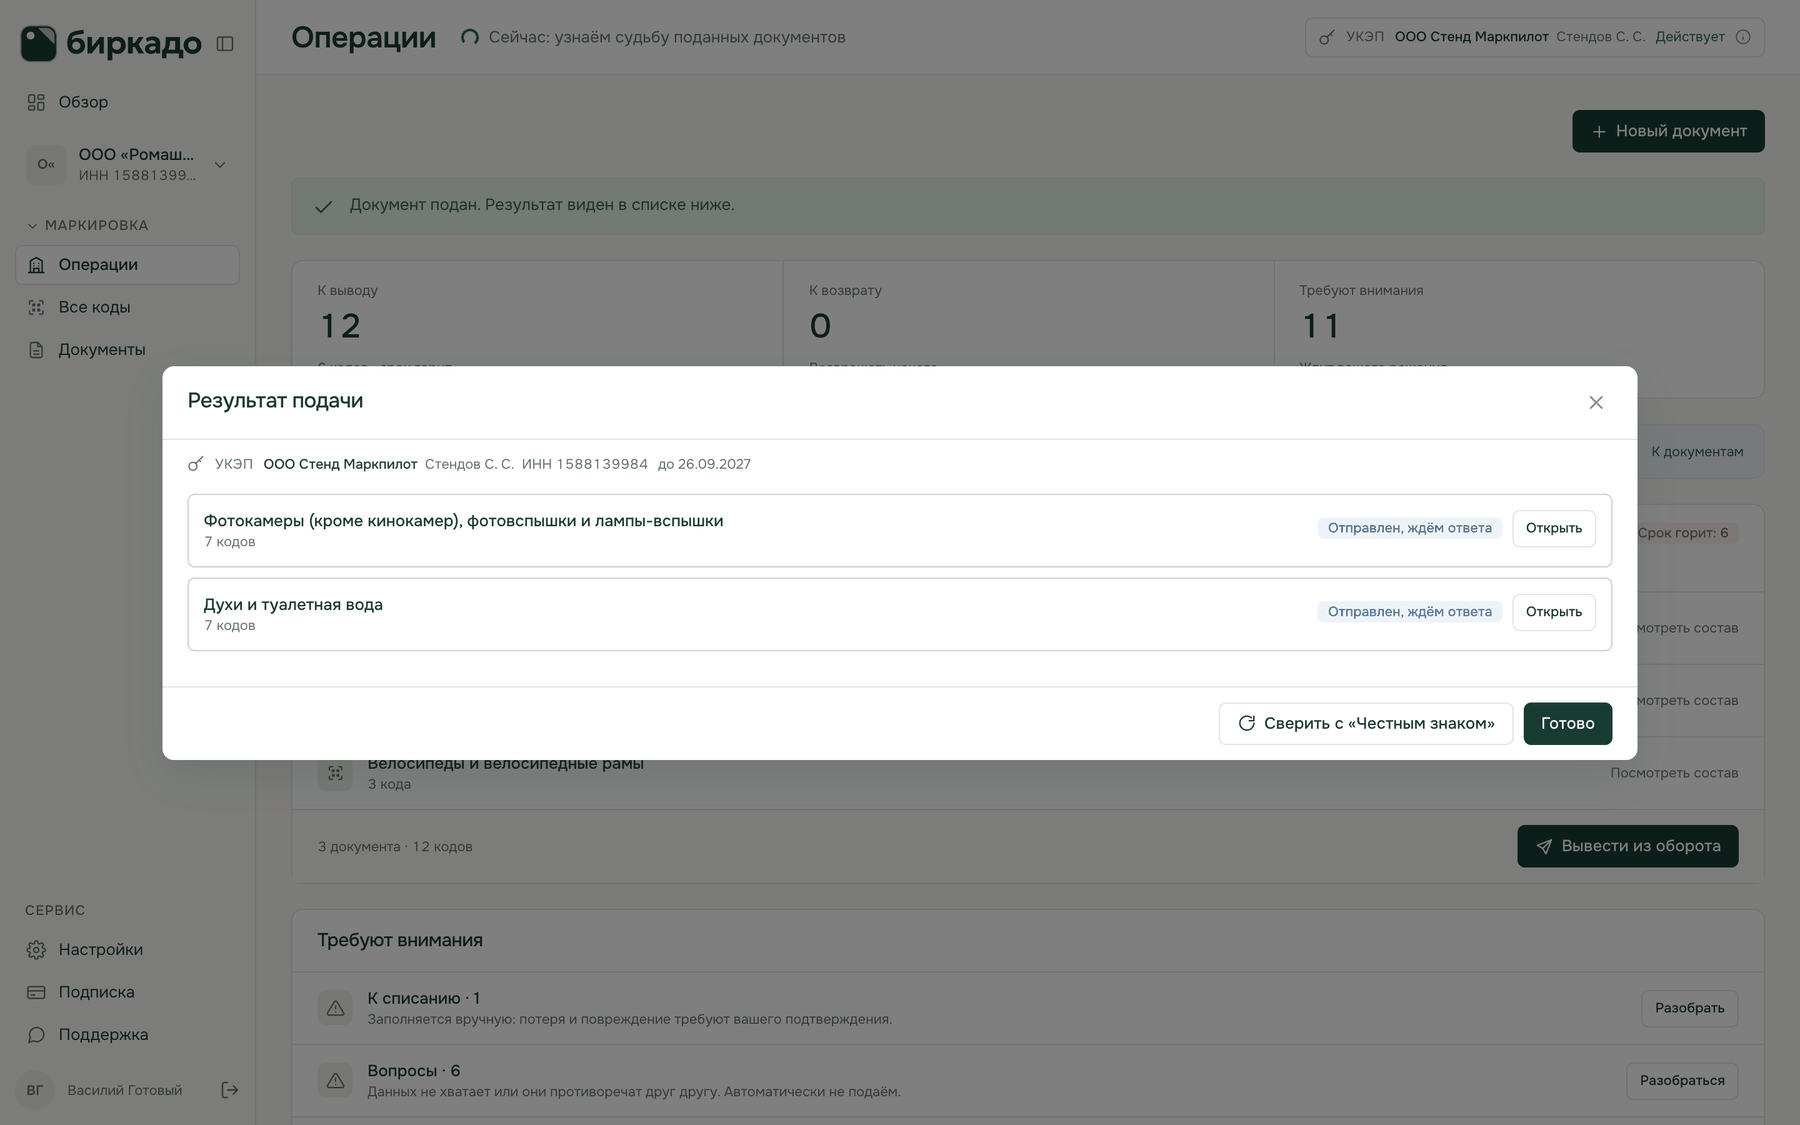Click warning icon beside К списанию

[335, 1008]
